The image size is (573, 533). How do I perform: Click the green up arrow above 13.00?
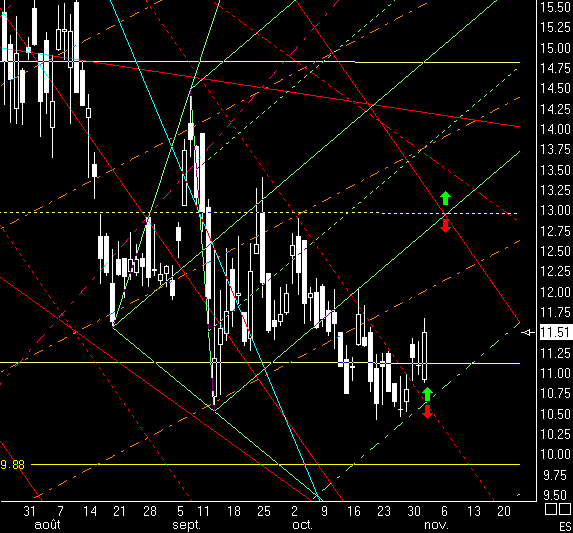coord(445,198)
